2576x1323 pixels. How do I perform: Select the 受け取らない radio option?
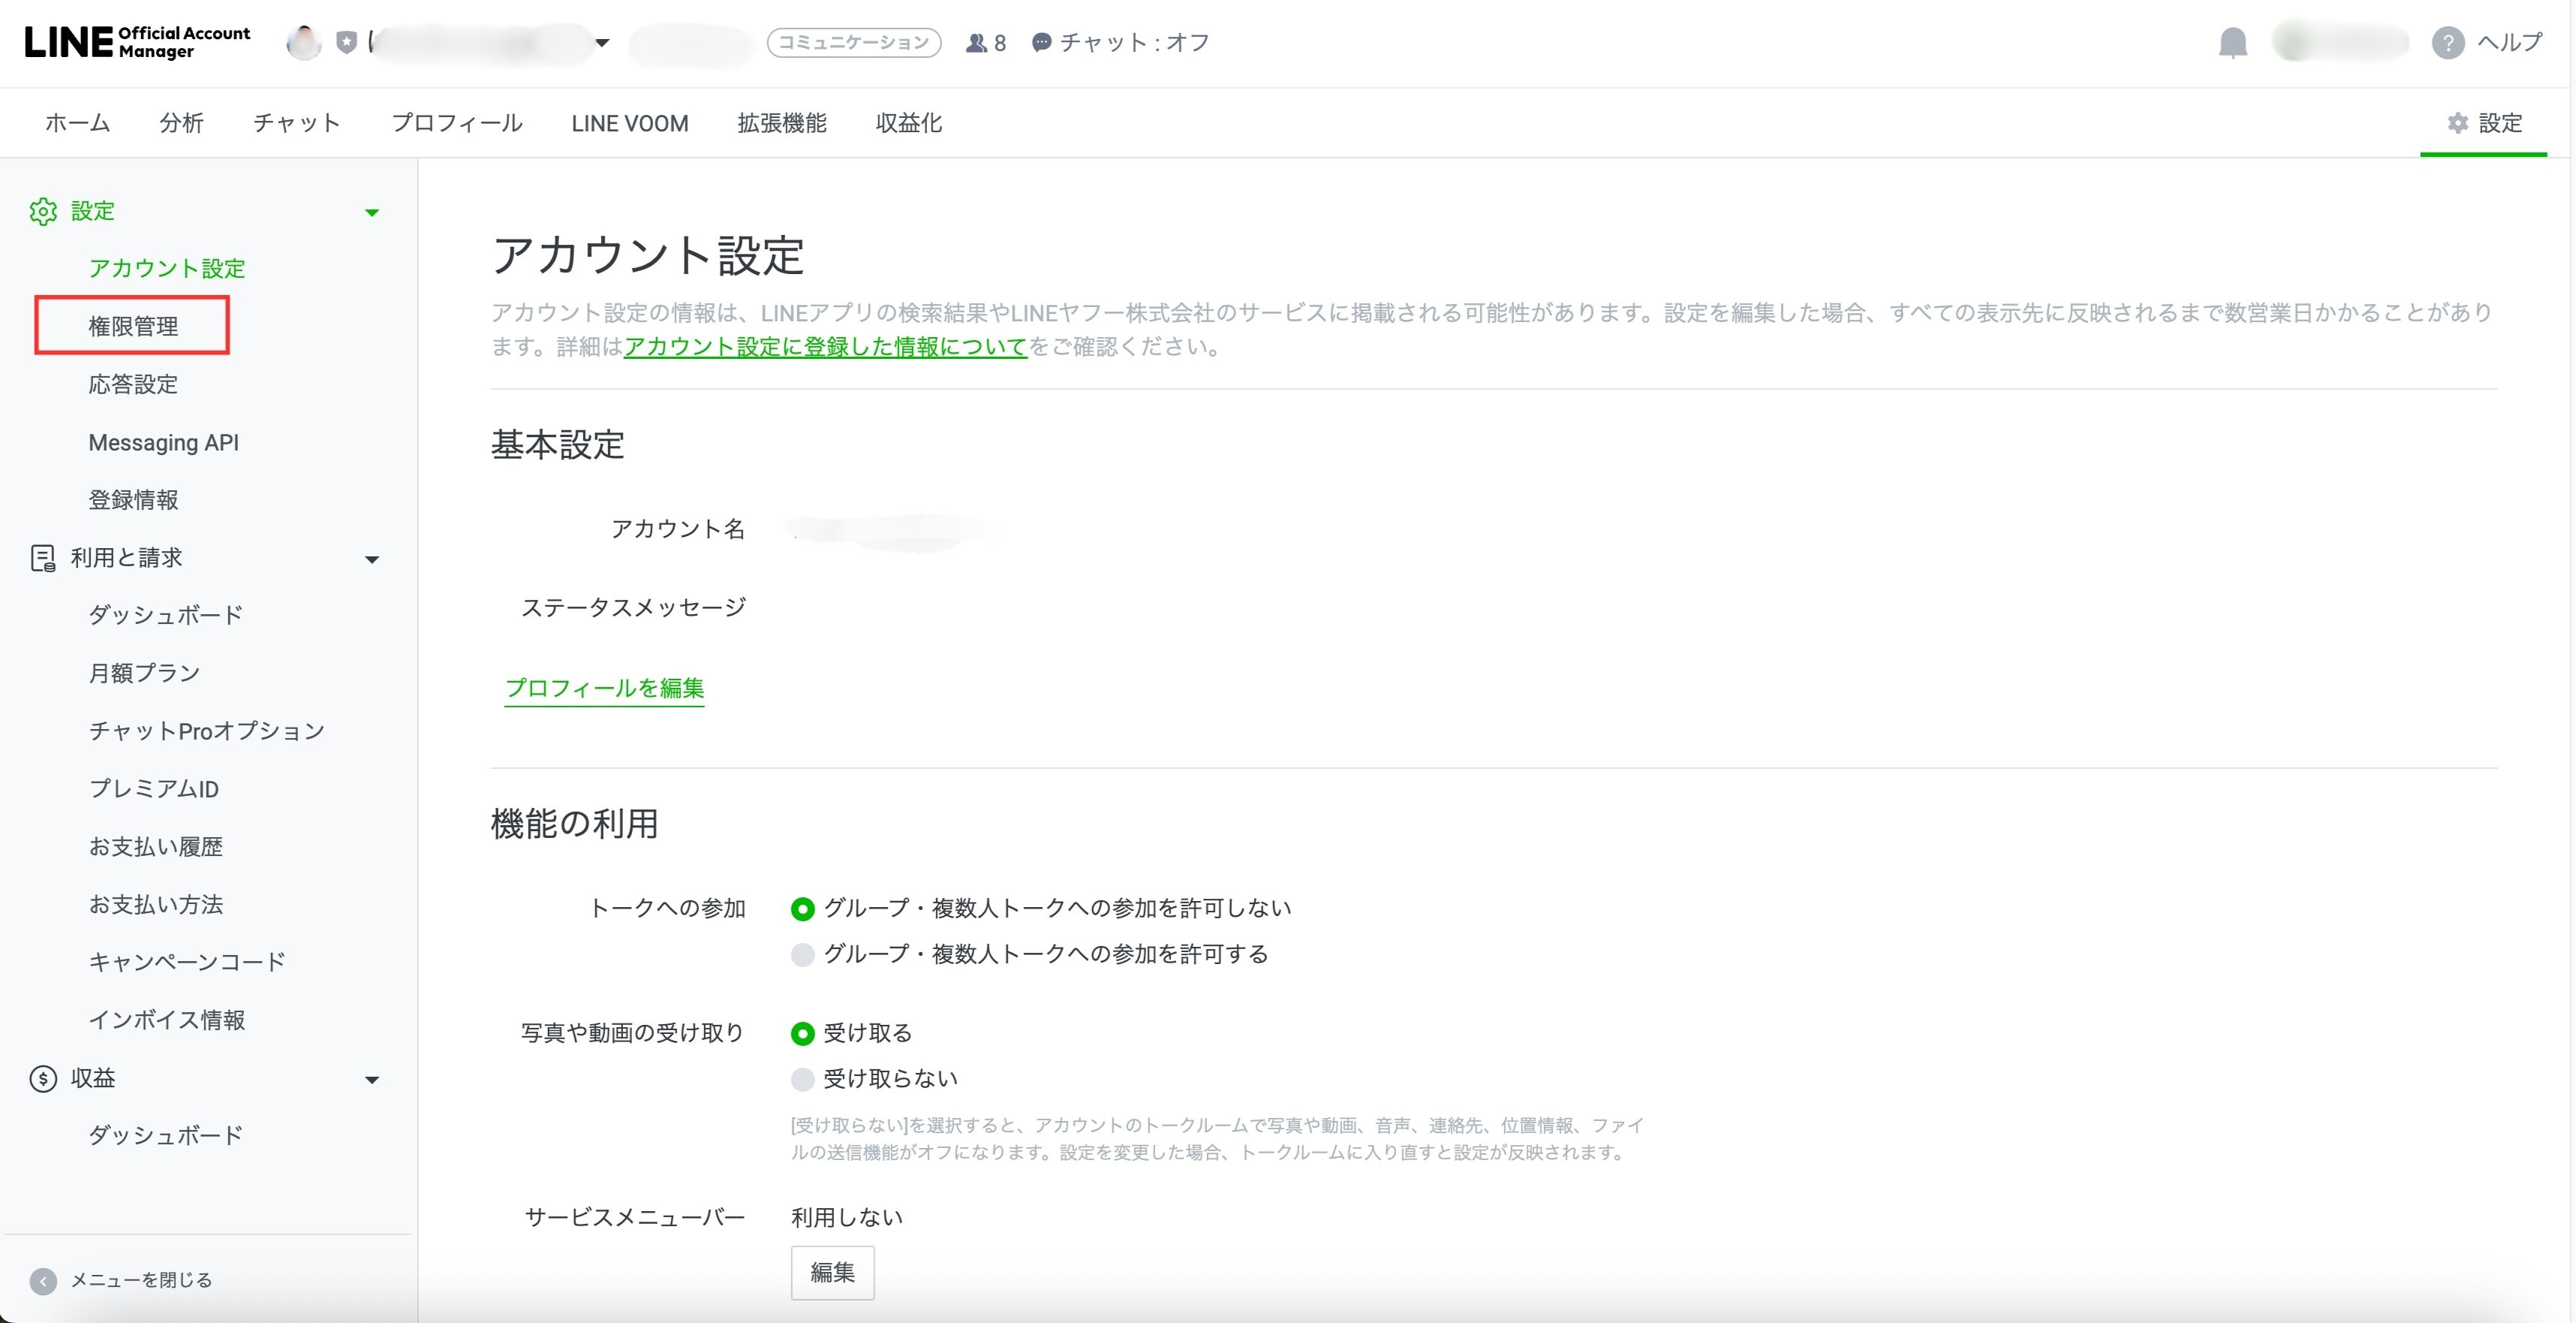tap(802, 1079)
